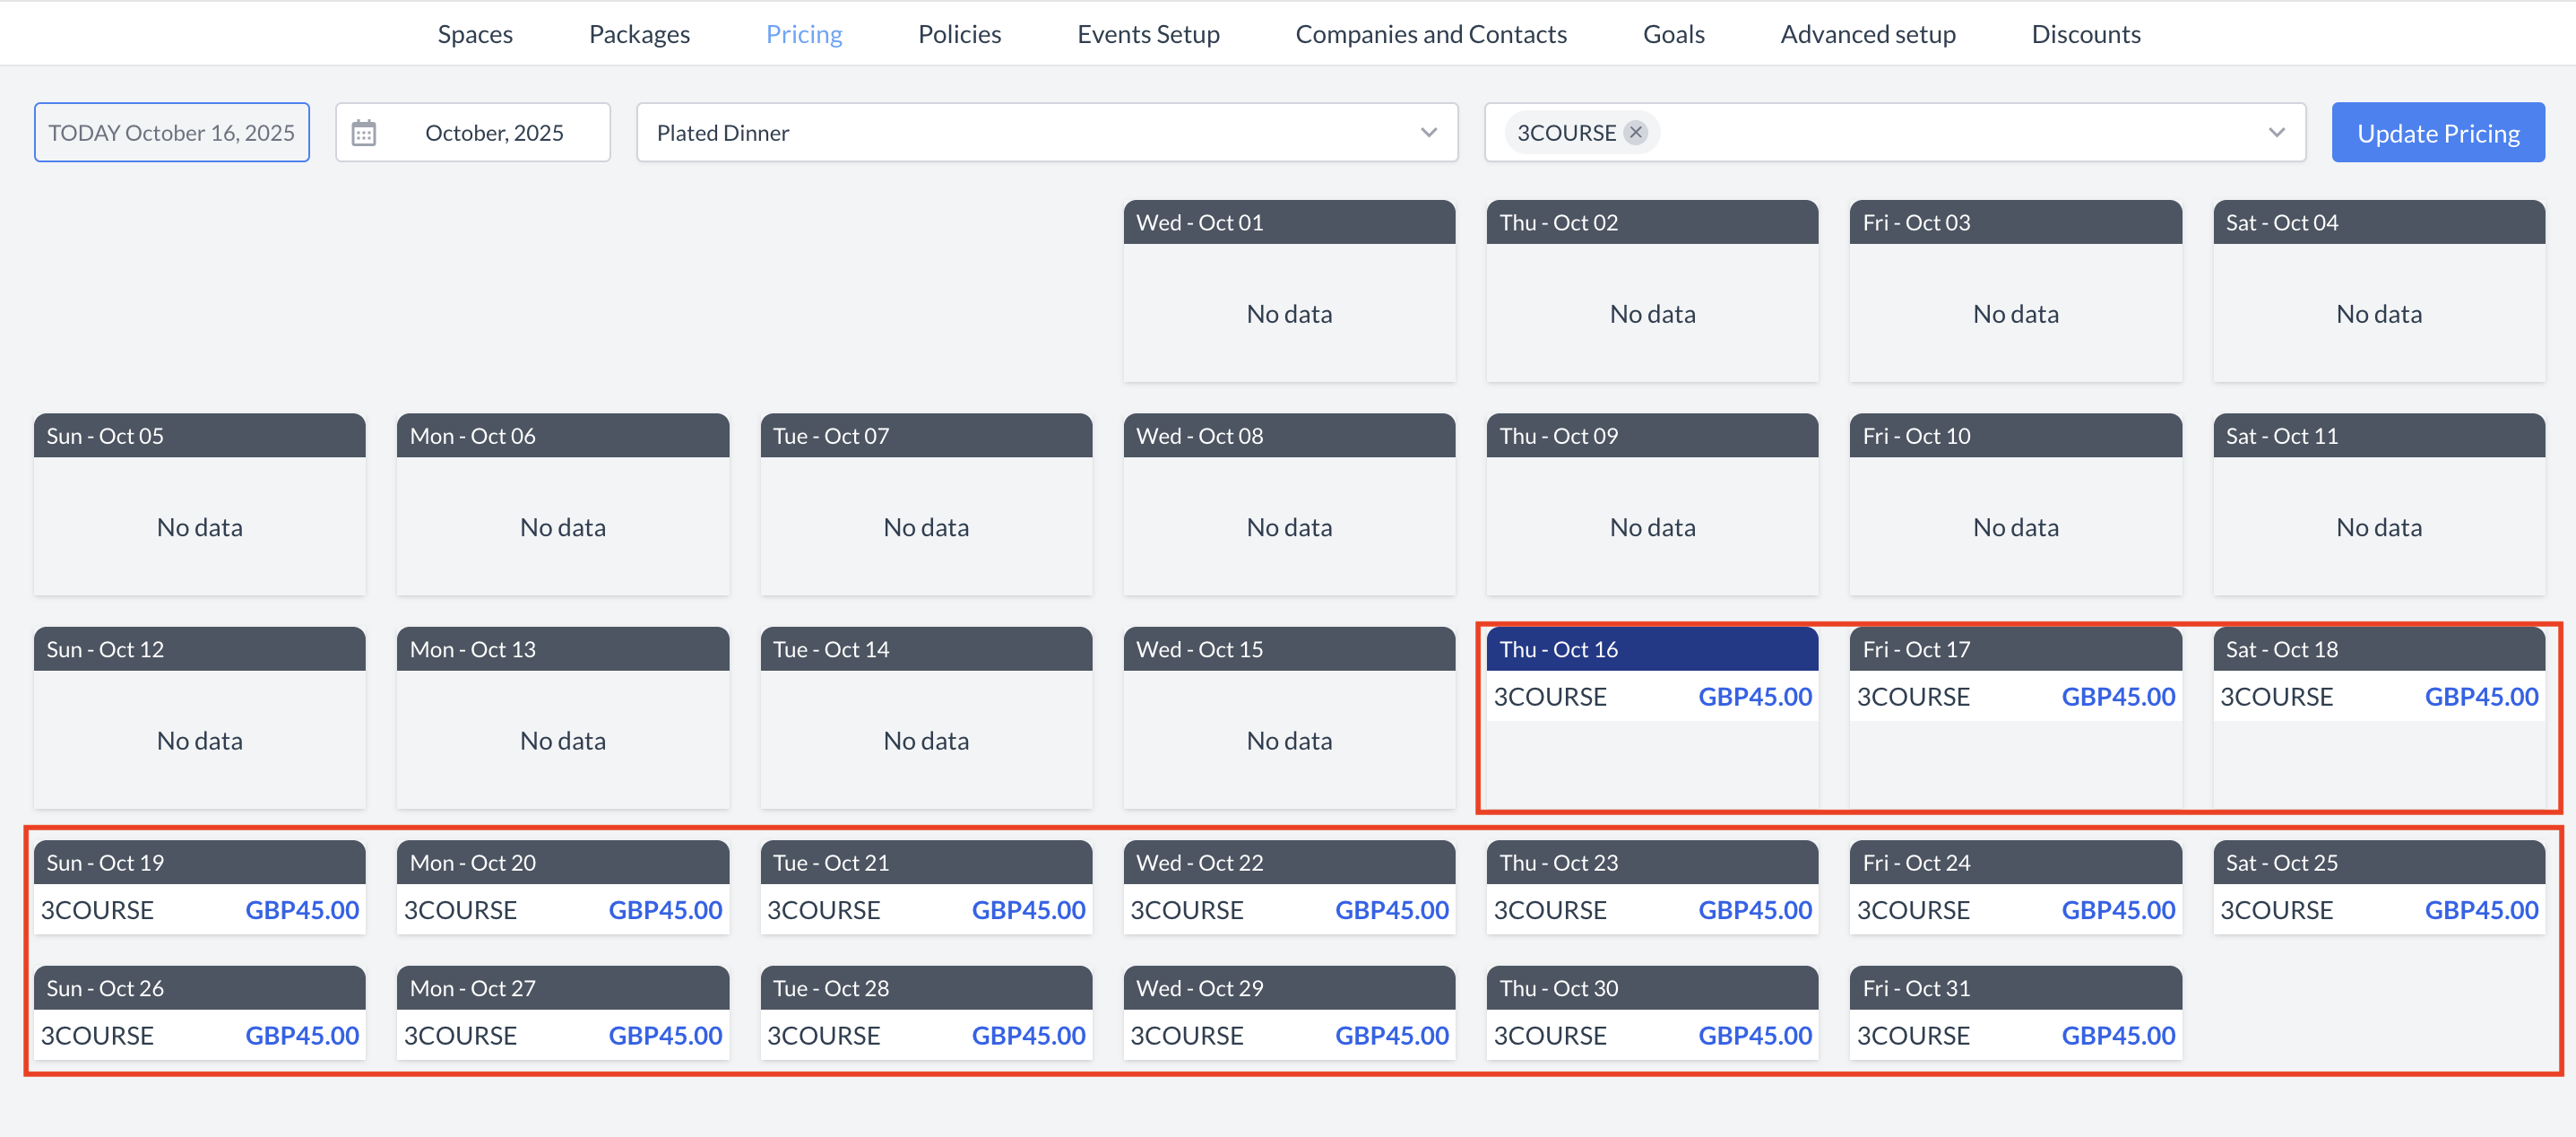
Task: Open the Packages tab
Action: (x=639, y=33)
